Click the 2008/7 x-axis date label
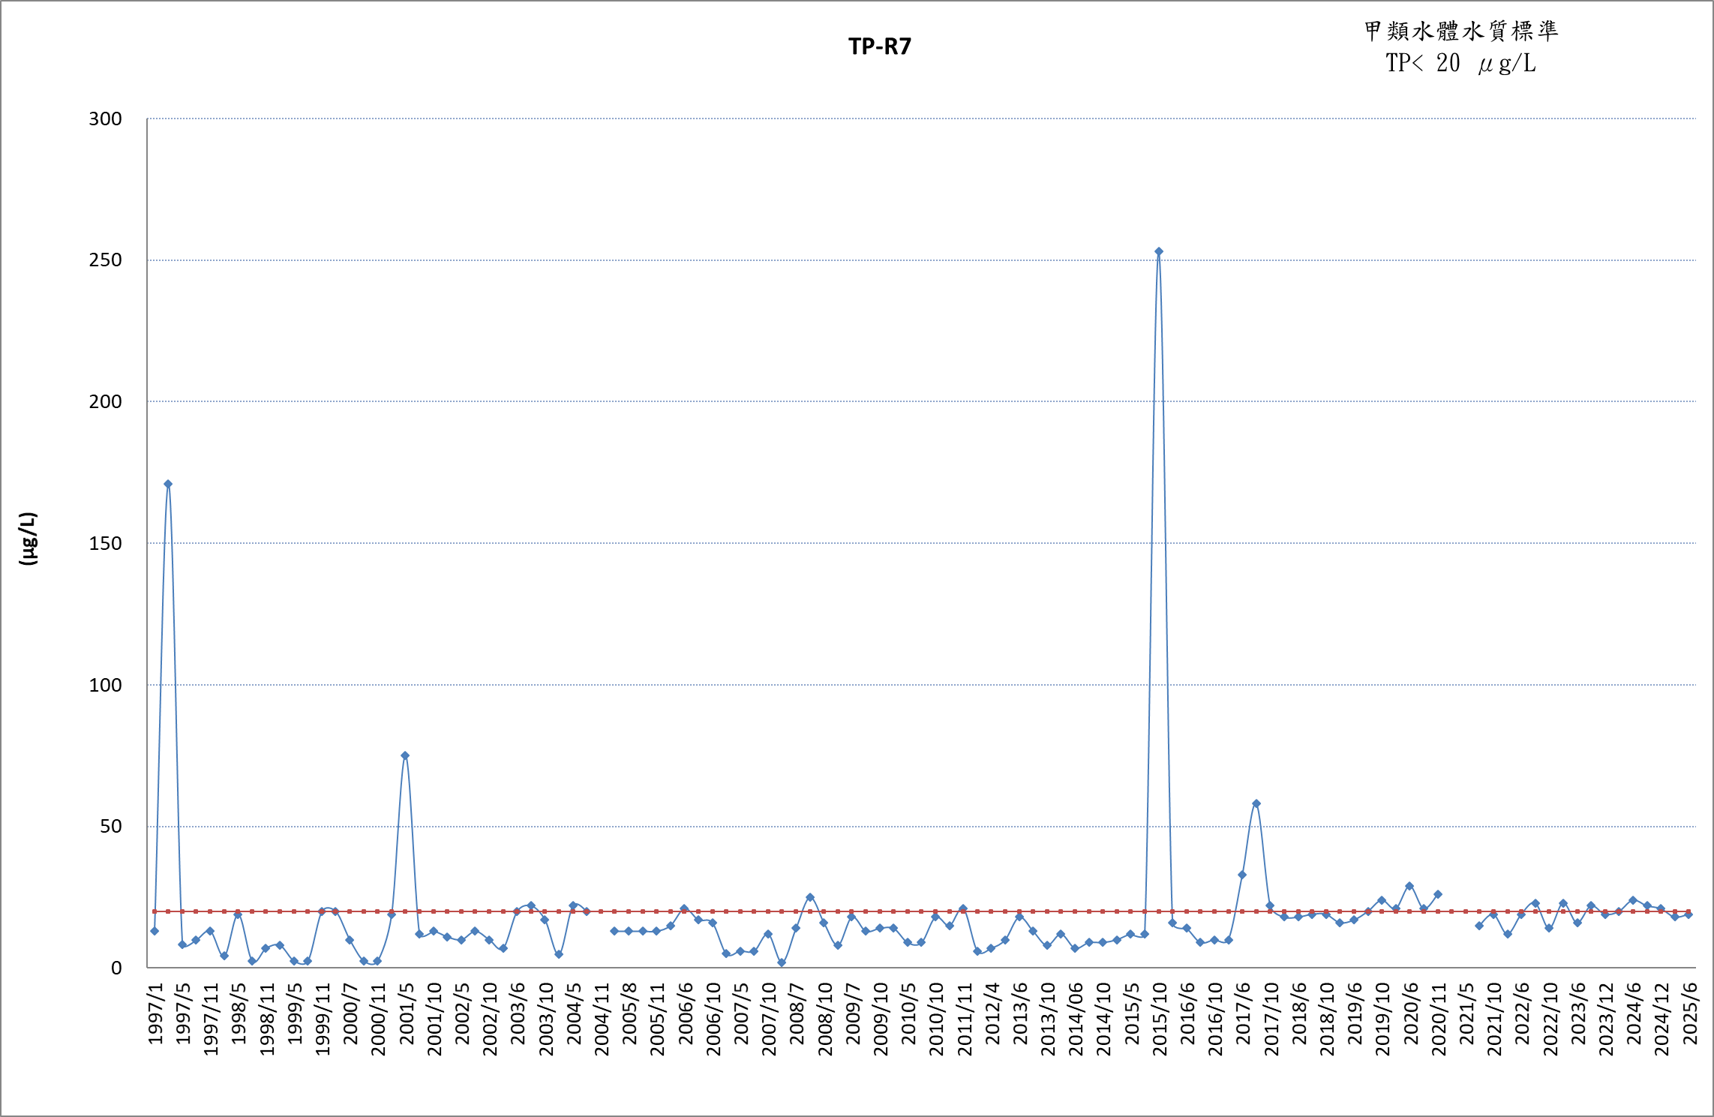The height and width of the screenshot is (1117, 1714). pyautogui.click(x=798, y=1014)
